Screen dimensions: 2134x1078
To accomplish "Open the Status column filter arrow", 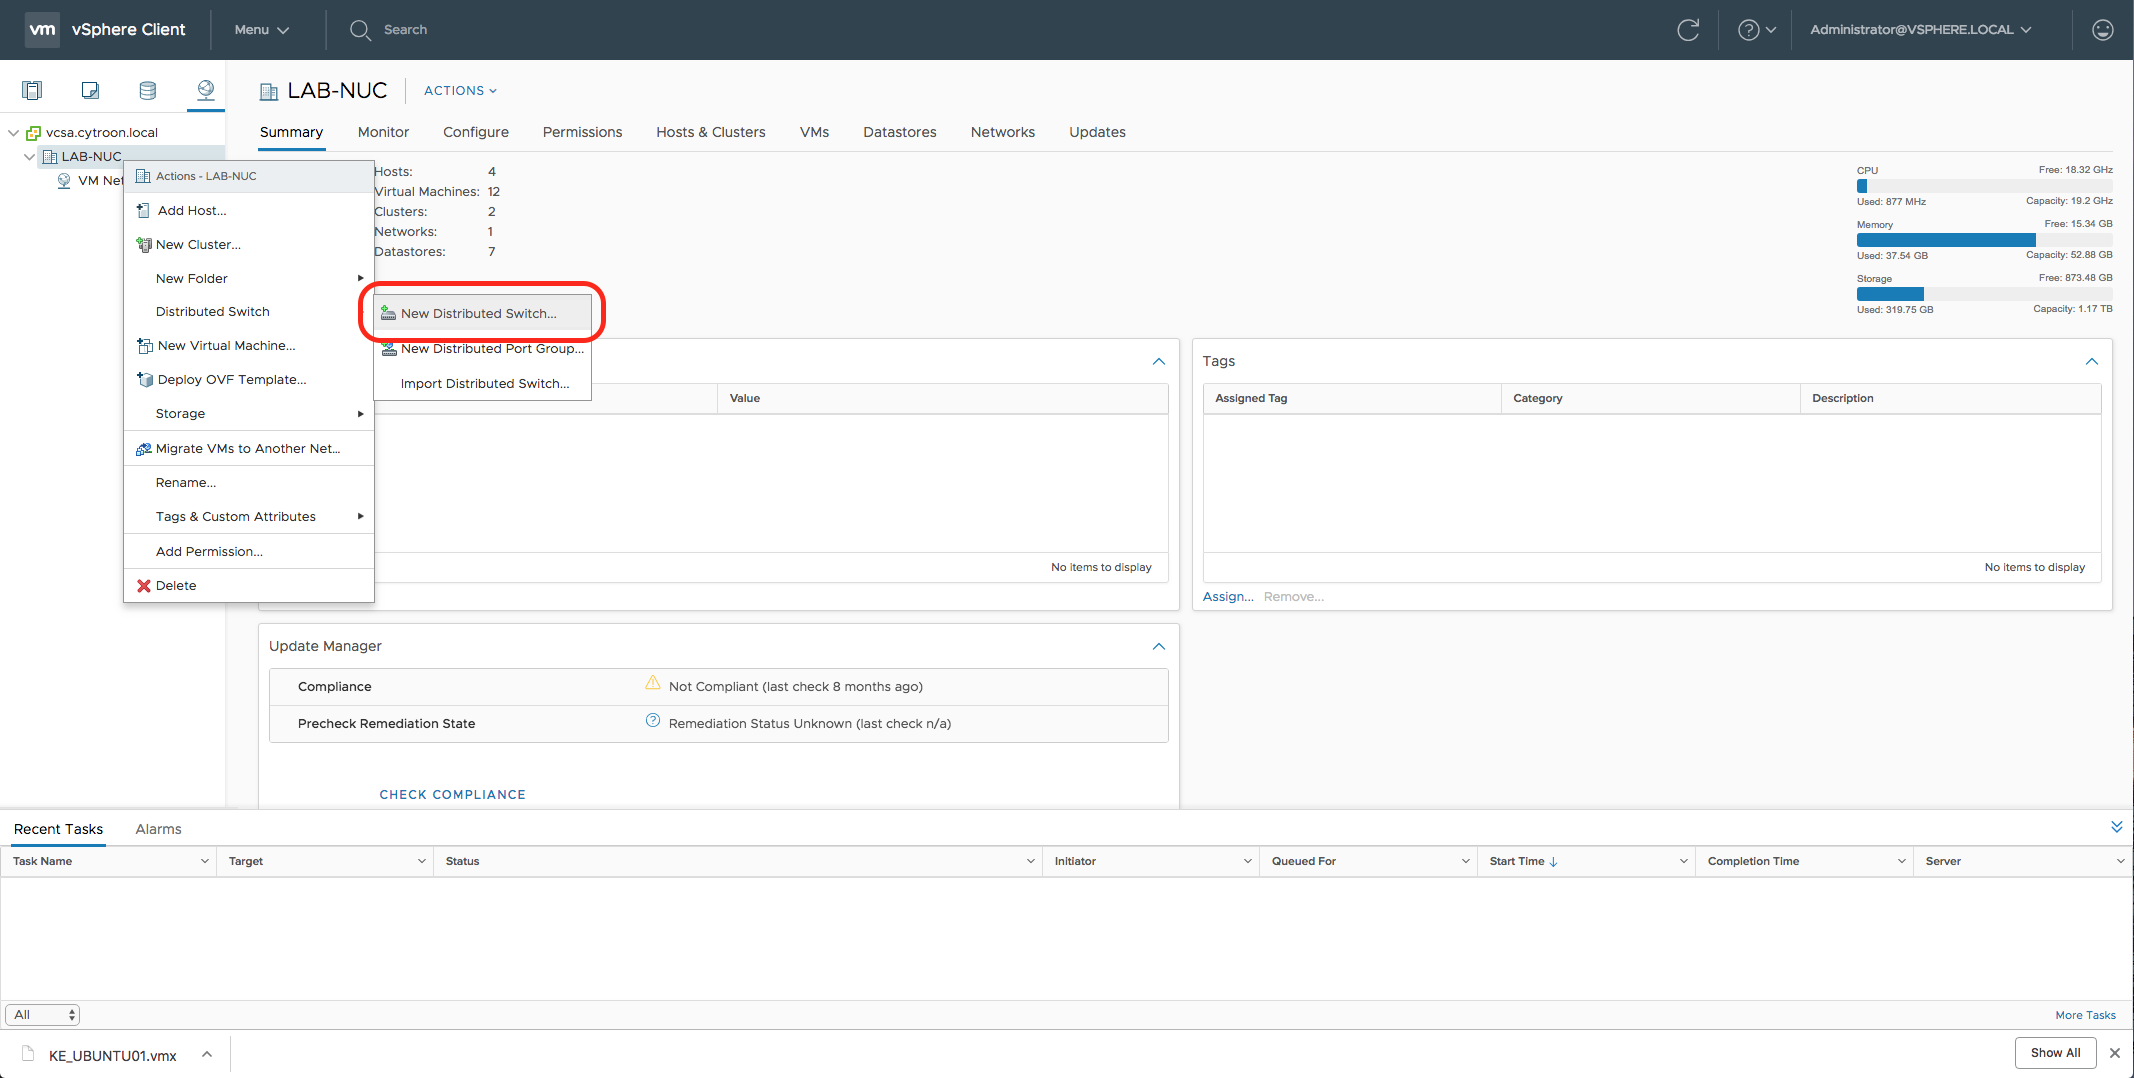I will point(1030,861).
